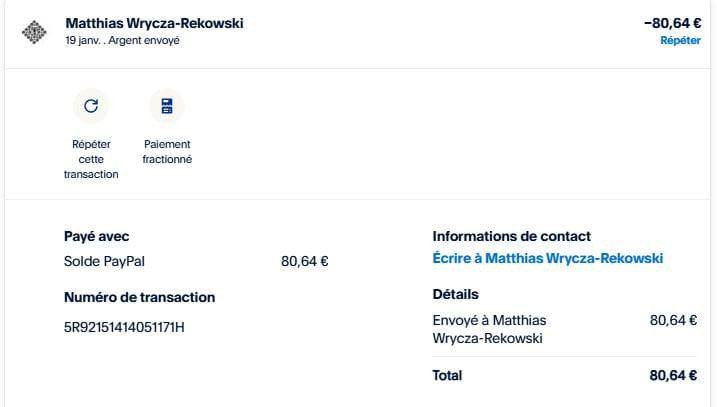Click the Paiement fractionné icon
Viewport: 717px width, 407px height.
(167, 105)
